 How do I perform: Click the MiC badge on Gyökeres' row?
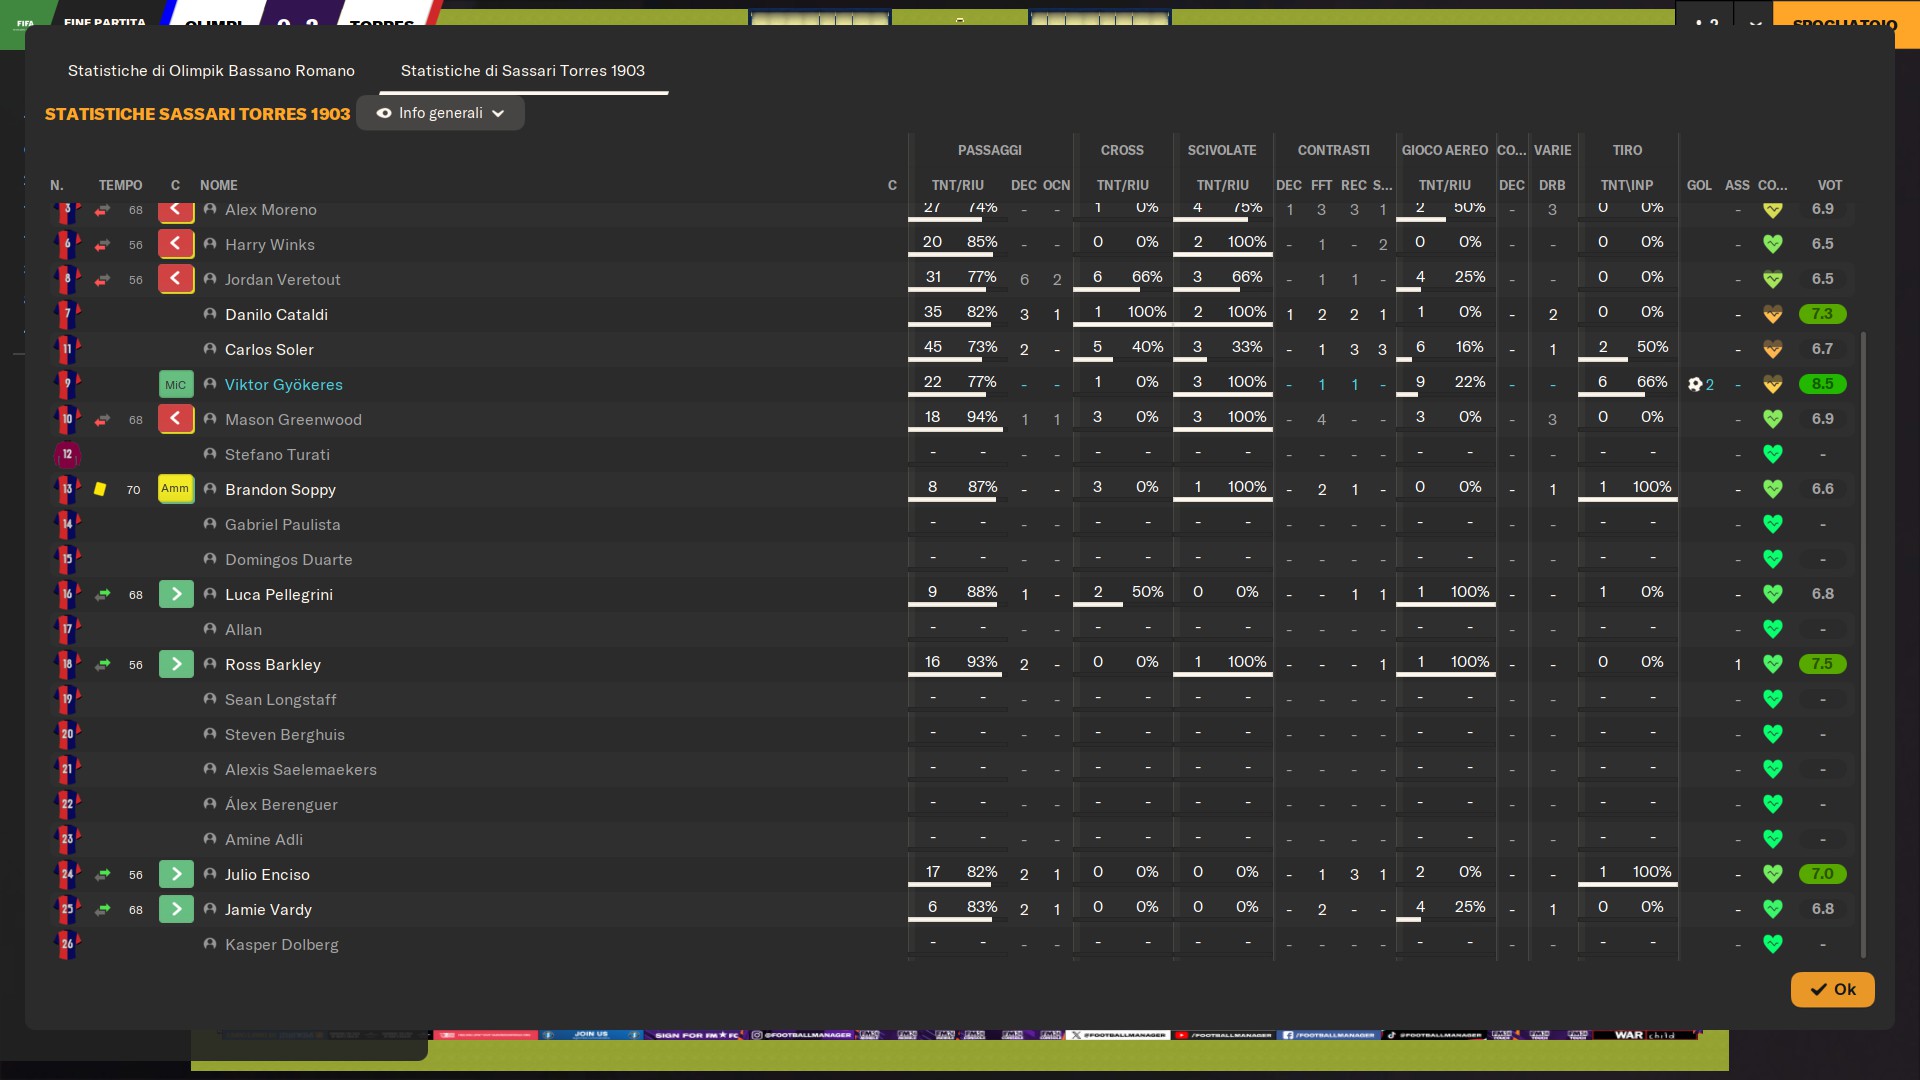click(175, 384)
